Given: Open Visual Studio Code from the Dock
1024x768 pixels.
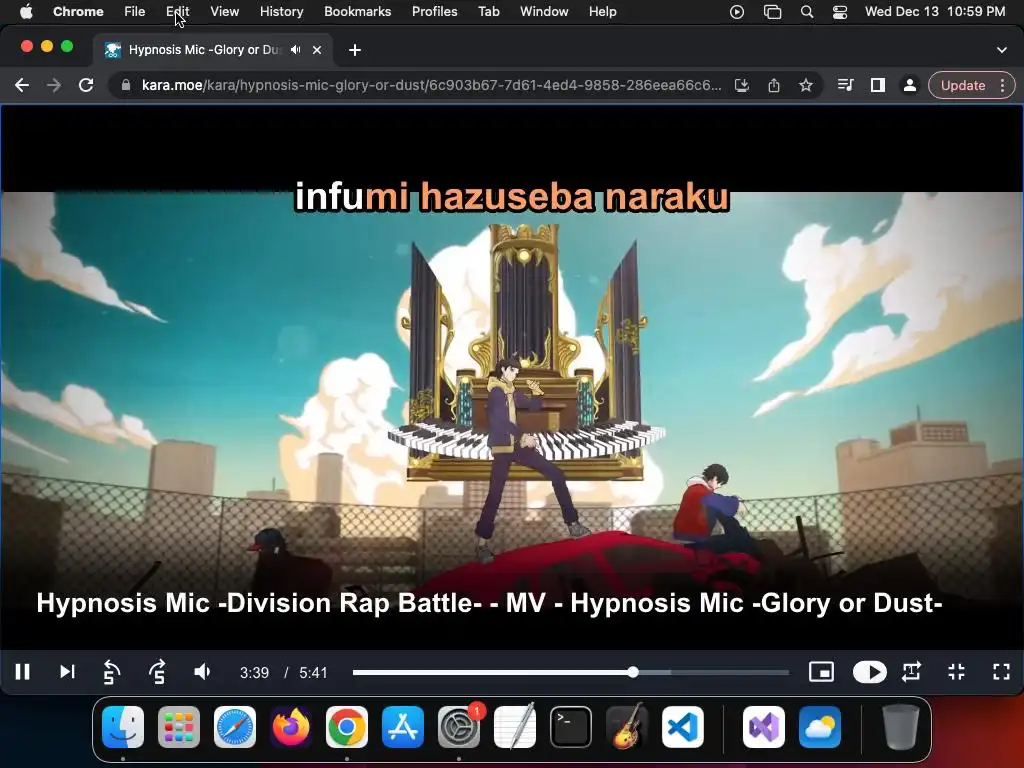Looking at the screenshot, I should tap(682, 727).
